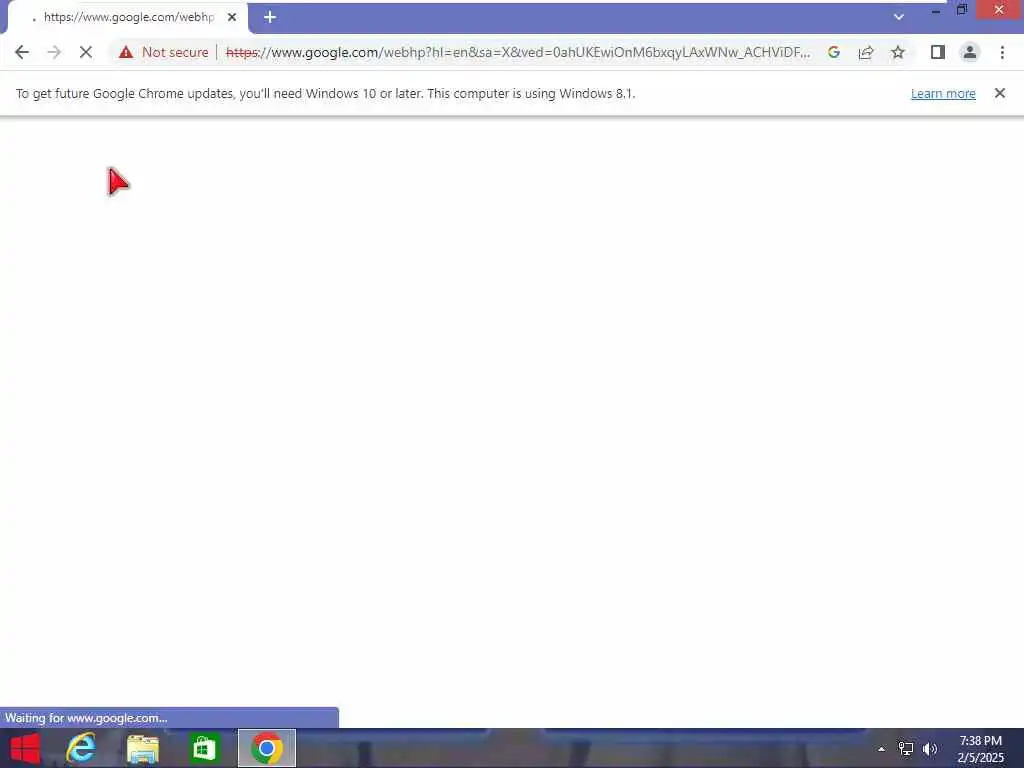This screenshot has width=1024, height=768.
Task: Bookmark this tab with the star
Action: pyautogui.click(x=898, y=52)
